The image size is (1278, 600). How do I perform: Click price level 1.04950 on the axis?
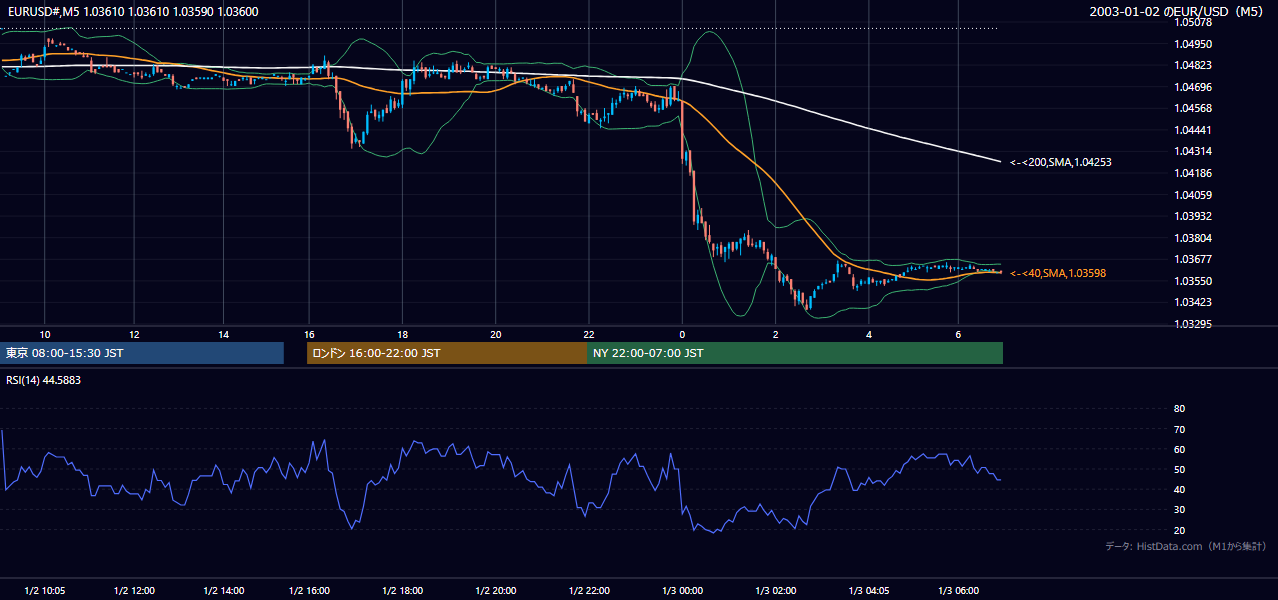(1193, 44)
